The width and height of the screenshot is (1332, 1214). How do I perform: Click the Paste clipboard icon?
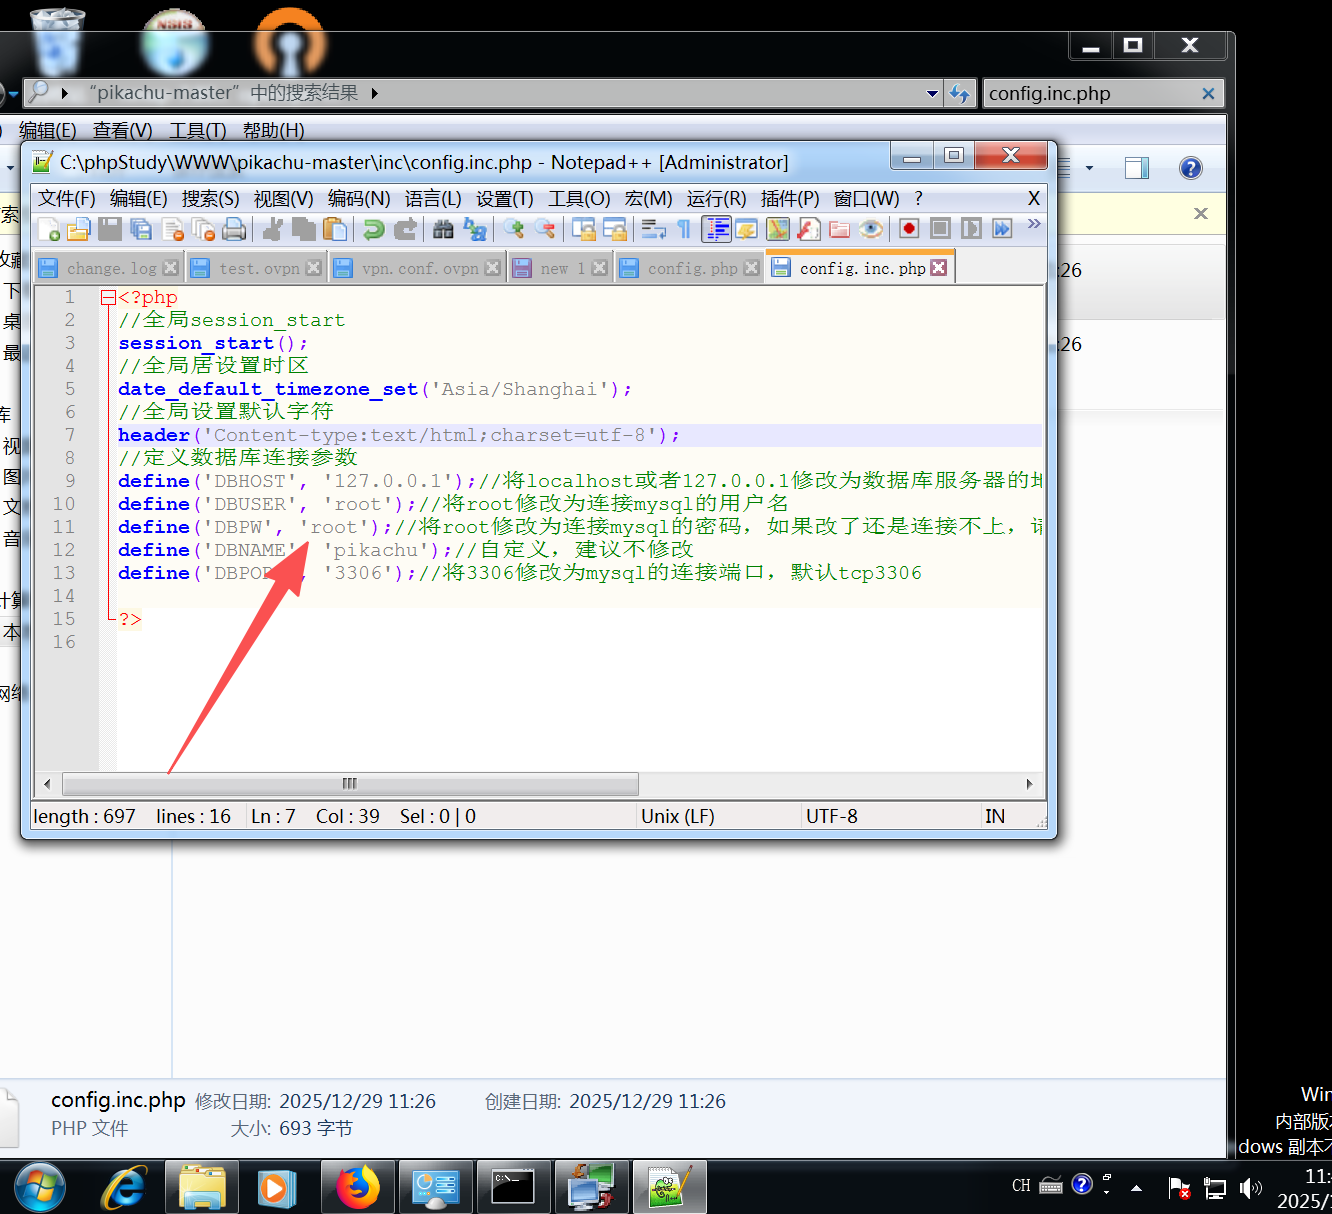tap(335, 229)
